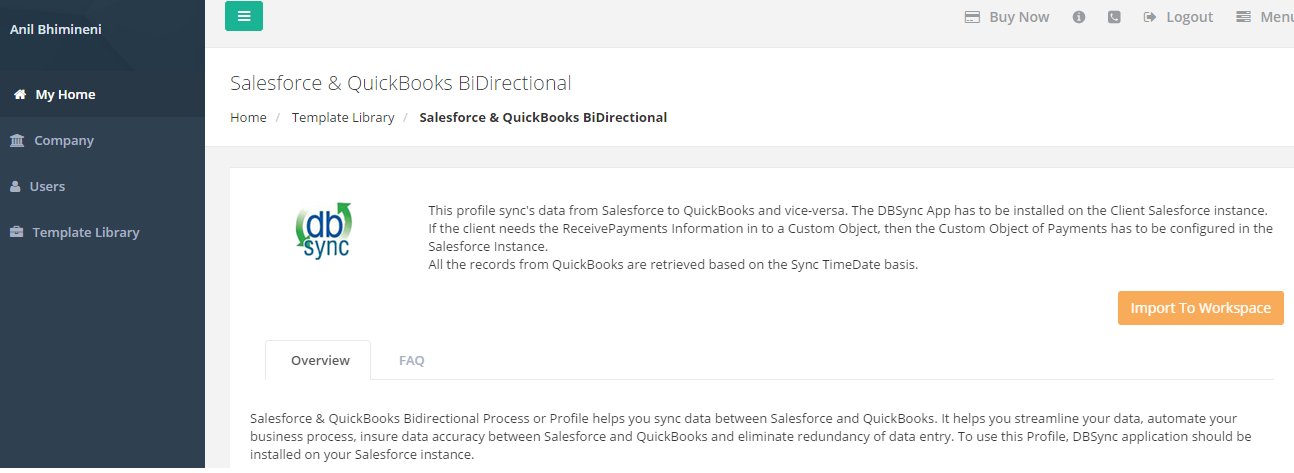1294x473 pixels.
Task: Click the list icon beside Menu
Action: coord(1244,17)
